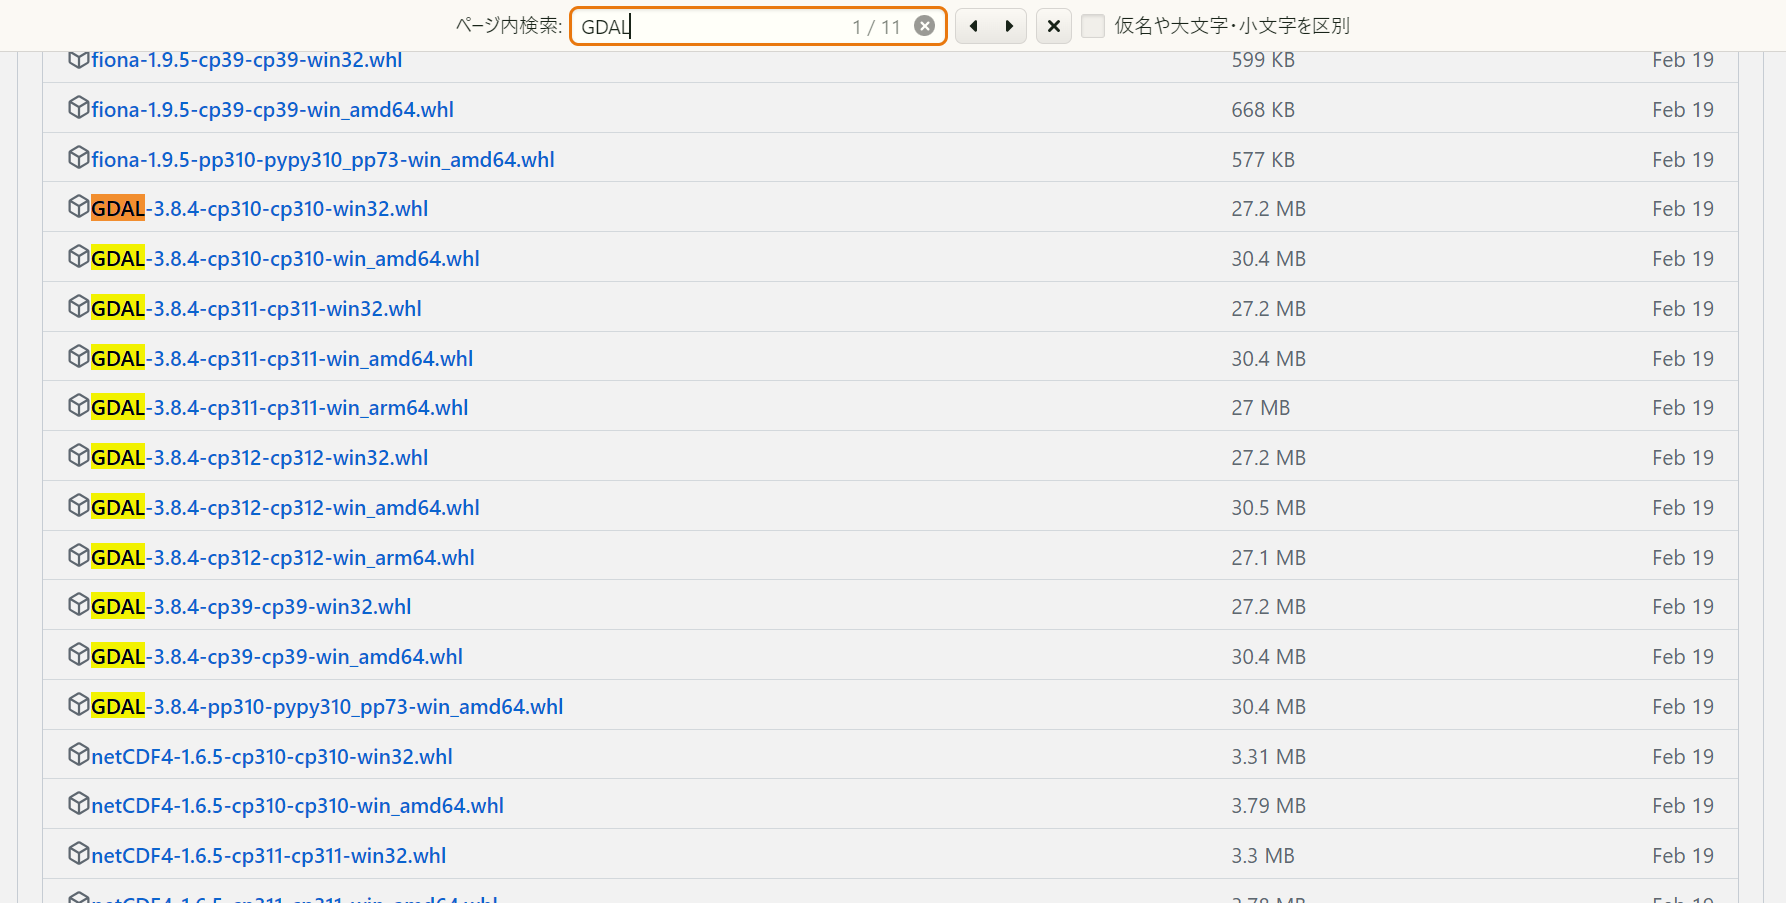Go to the previous search match
The image size is (1786, 903).
(973, 26)
